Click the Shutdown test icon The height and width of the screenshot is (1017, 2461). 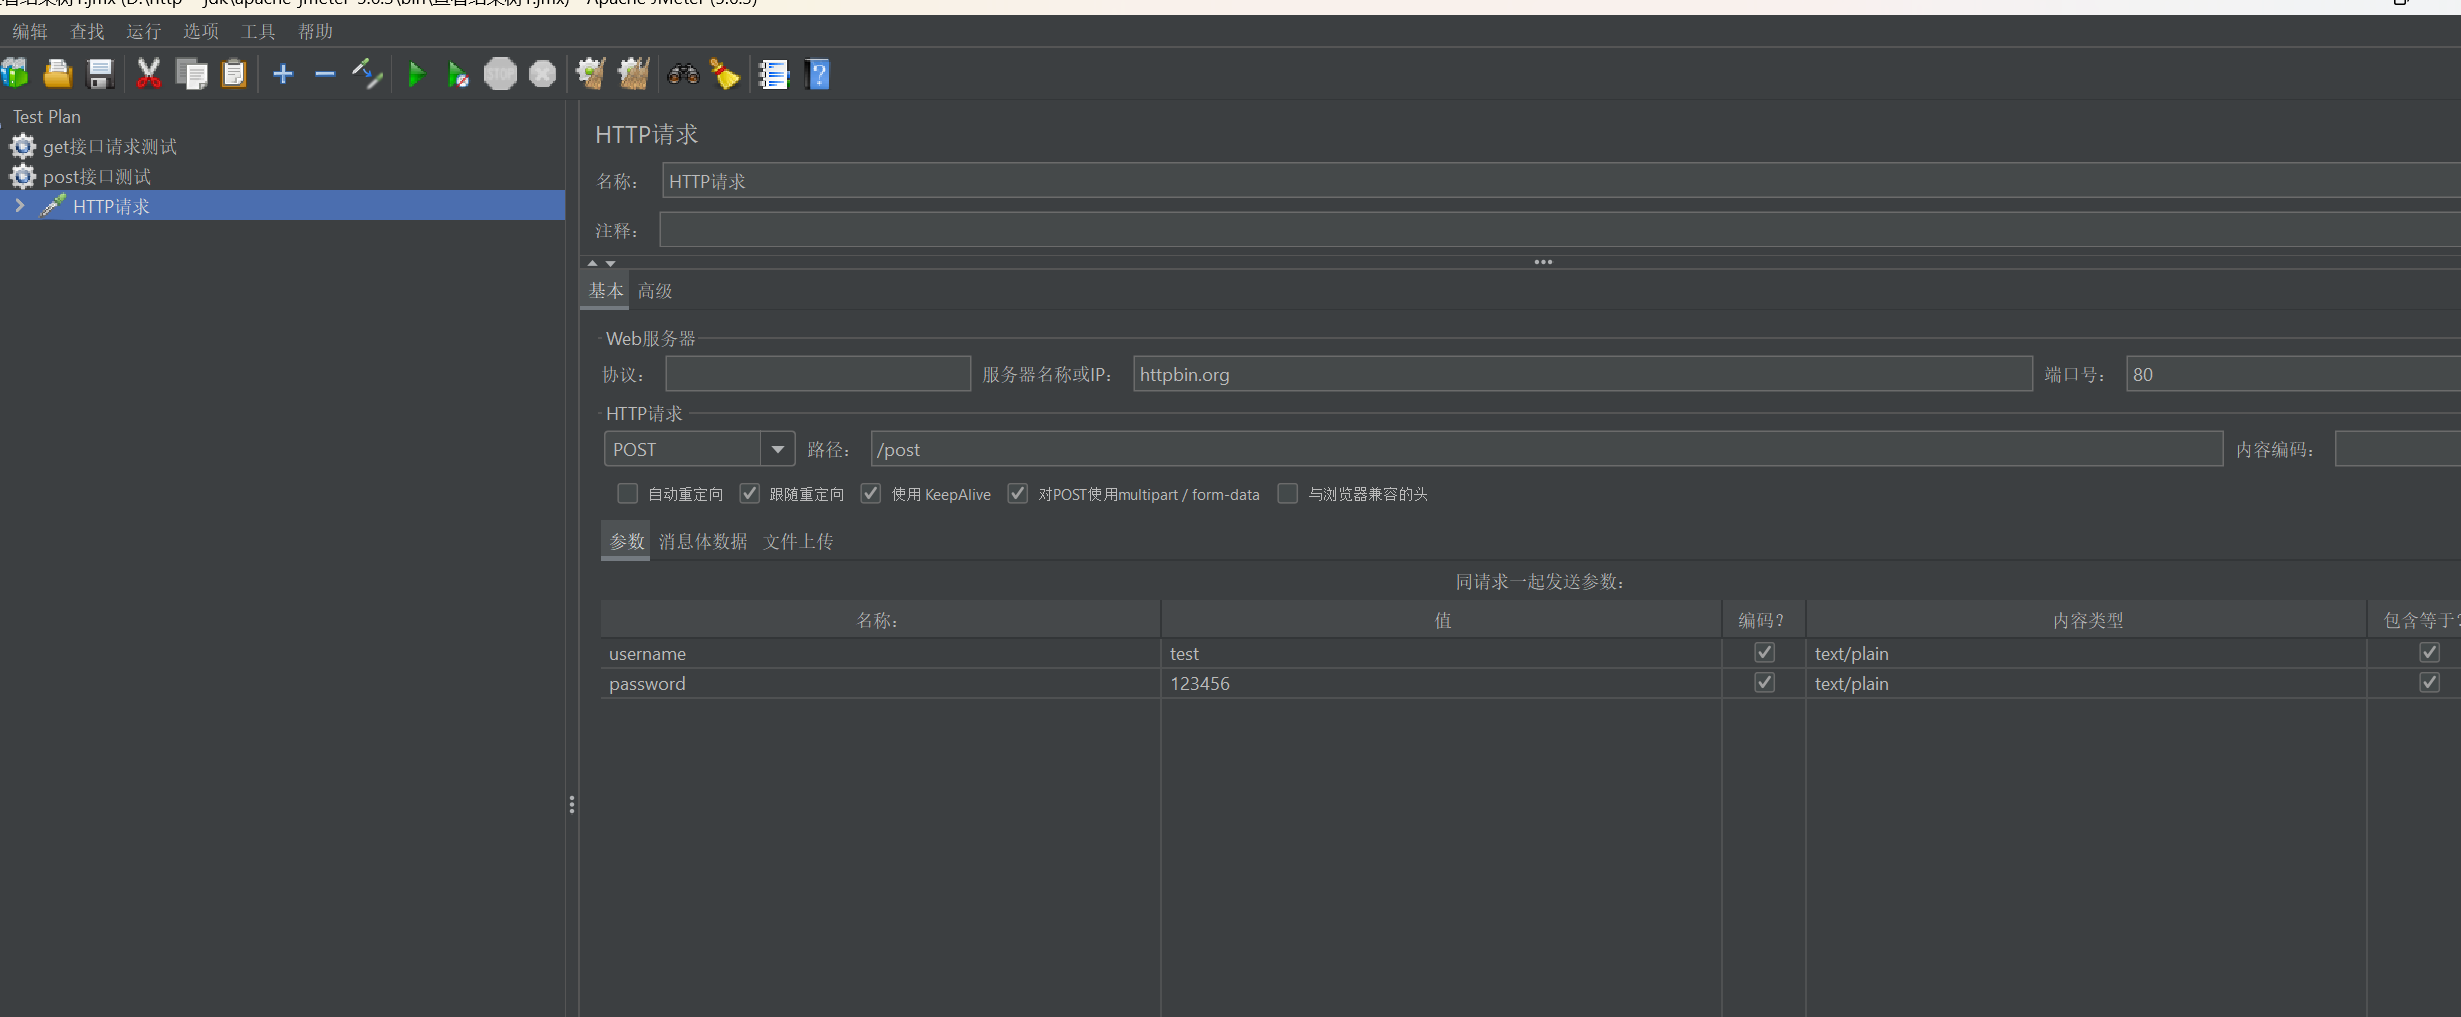(x=542, y=74)
